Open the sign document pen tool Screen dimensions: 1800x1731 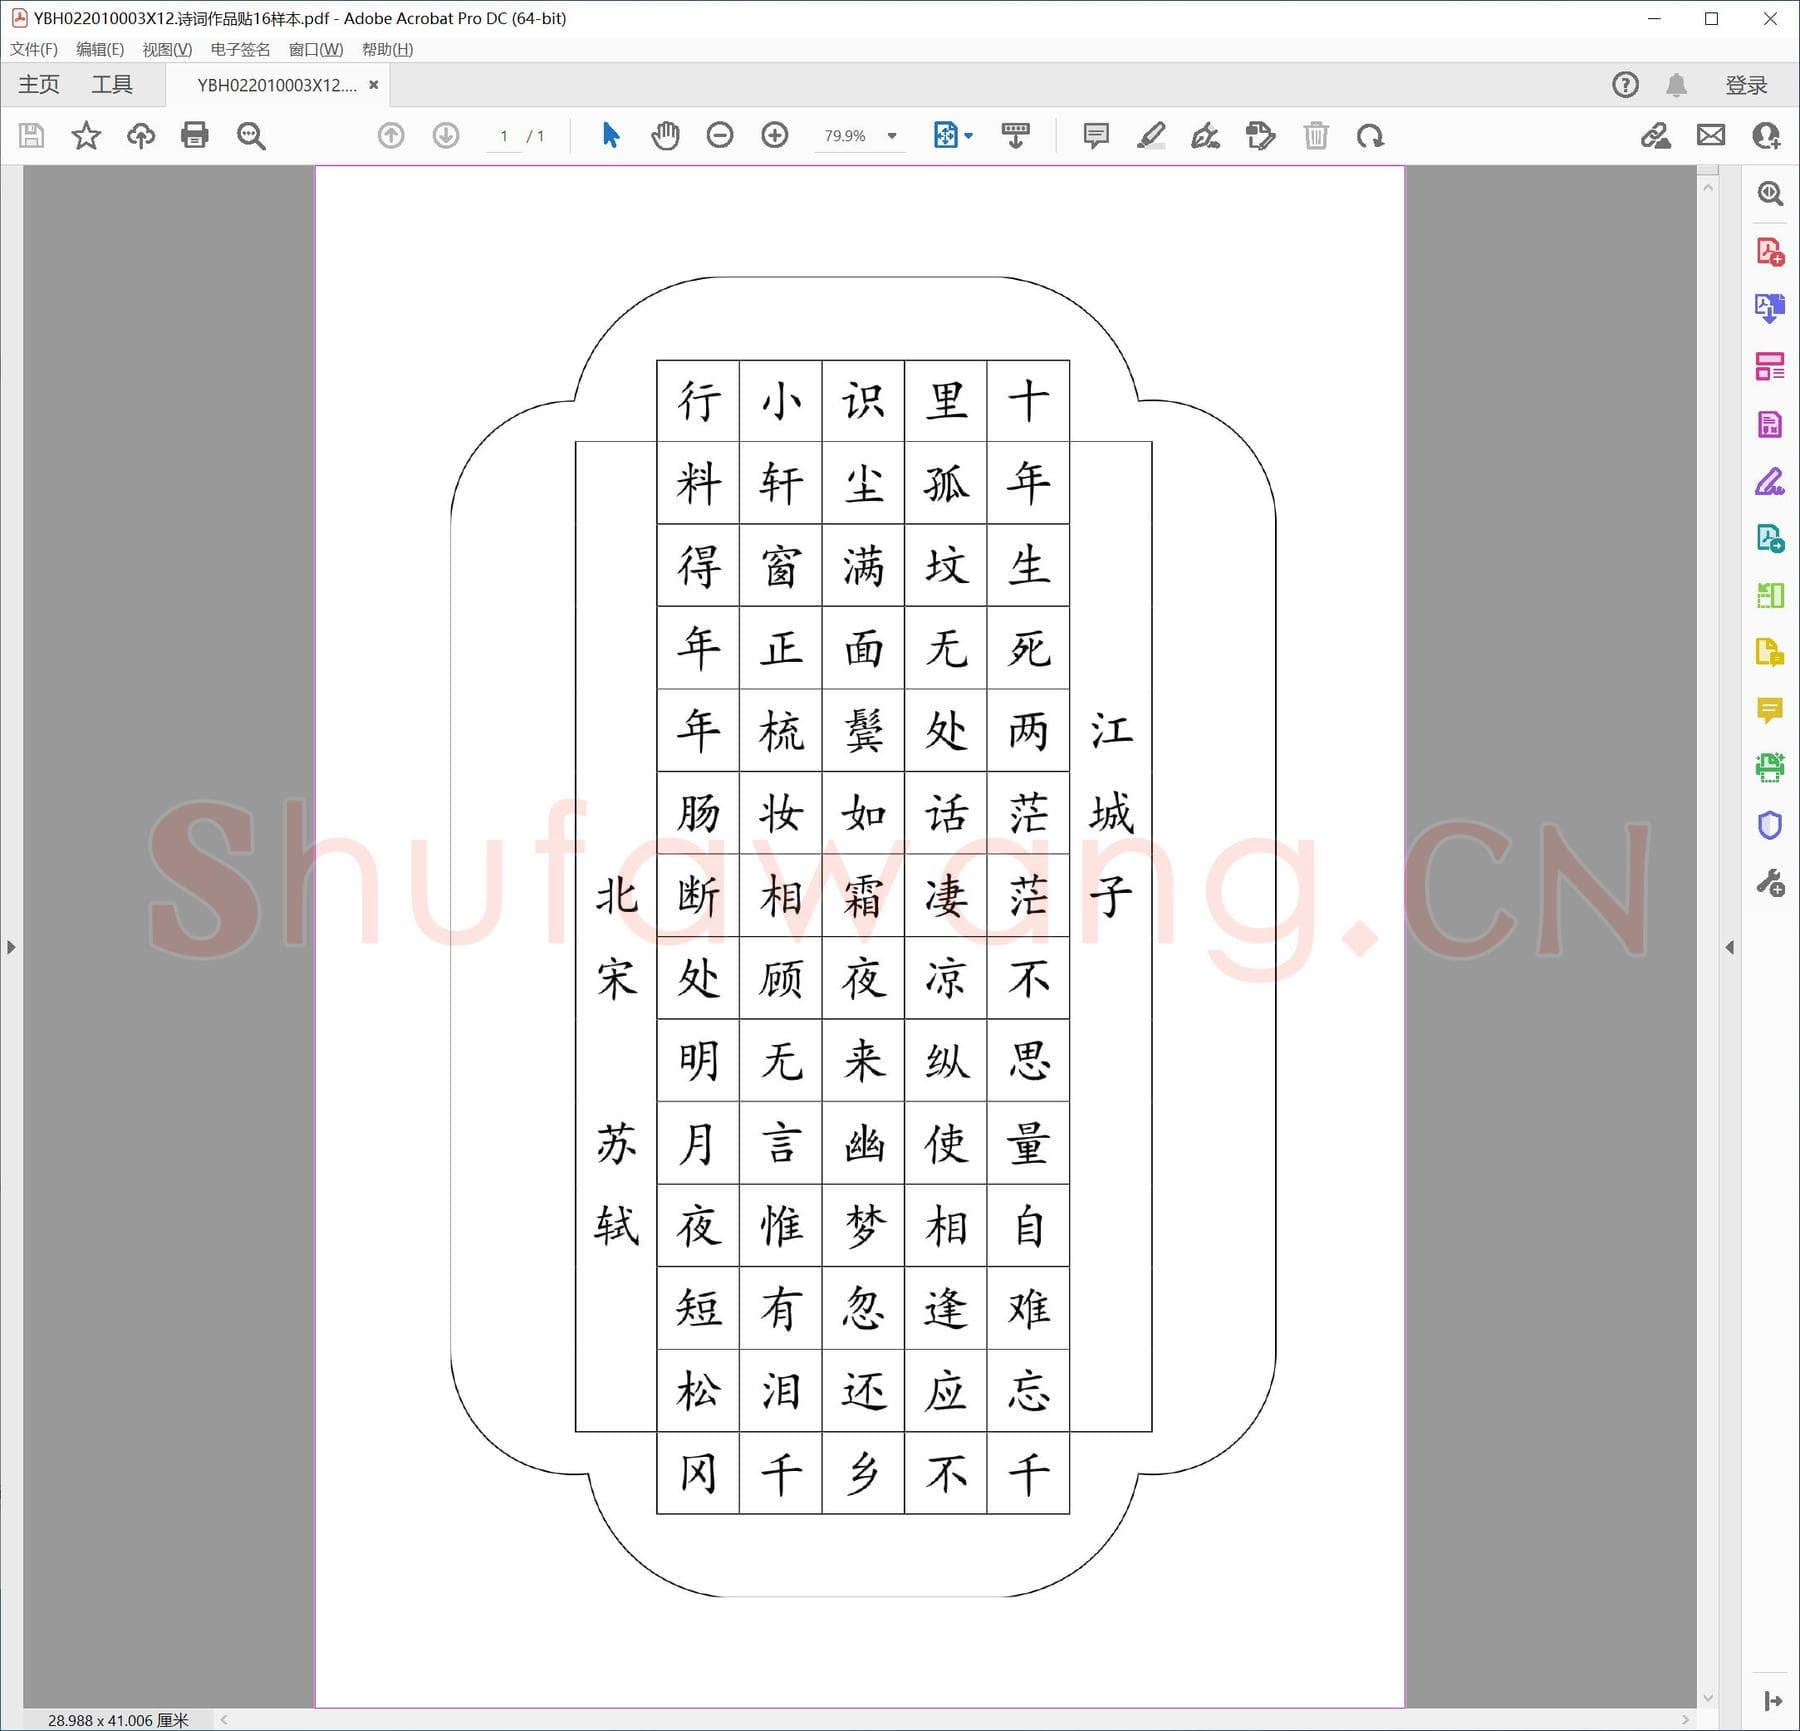[x=1205, y=135]
